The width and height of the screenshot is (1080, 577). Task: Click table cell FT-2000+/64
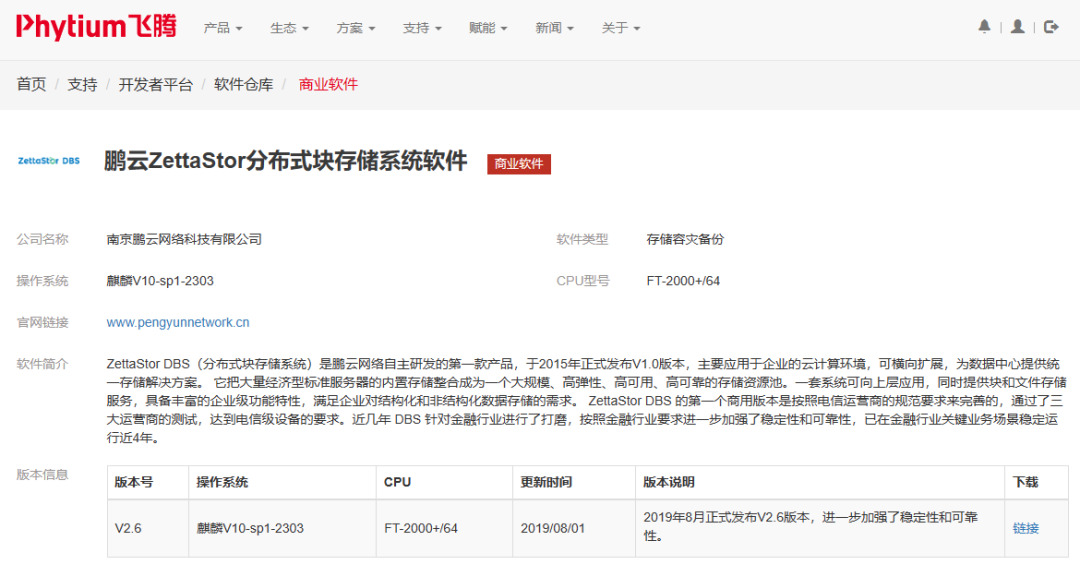(444, 528)
